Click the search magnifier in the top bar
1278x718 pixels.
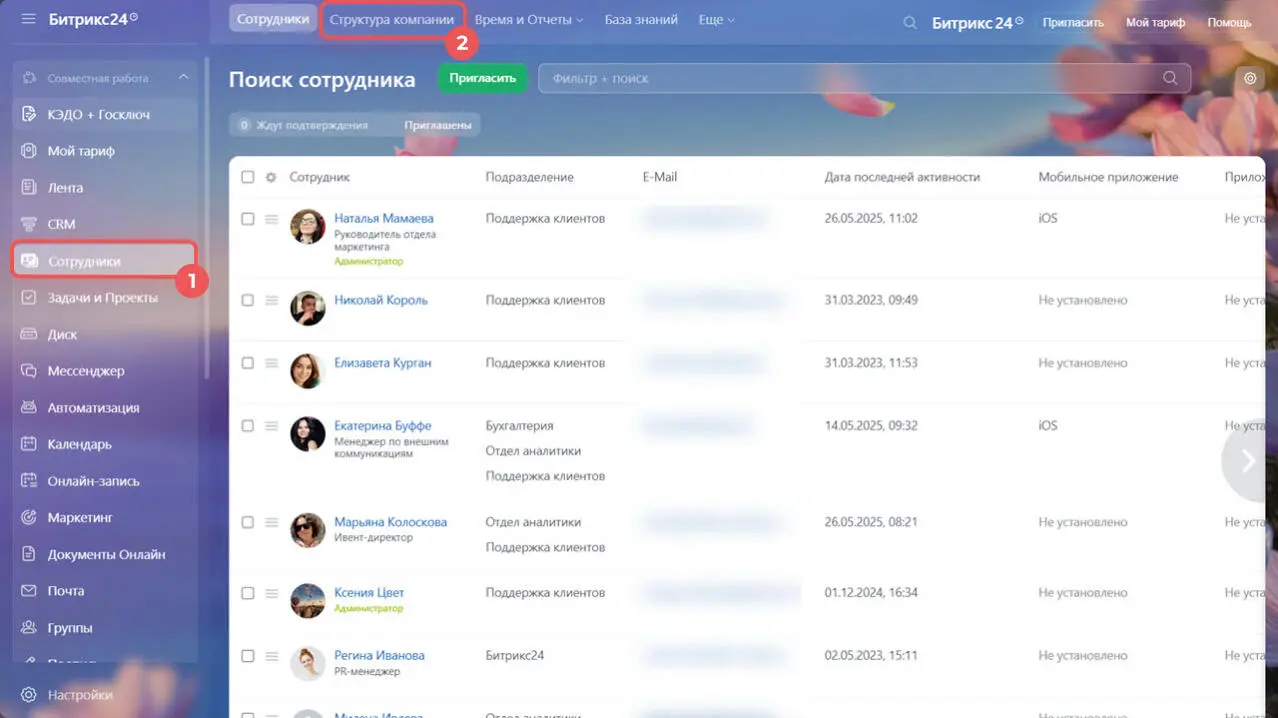pyautogui.click(x=908, y=21)
